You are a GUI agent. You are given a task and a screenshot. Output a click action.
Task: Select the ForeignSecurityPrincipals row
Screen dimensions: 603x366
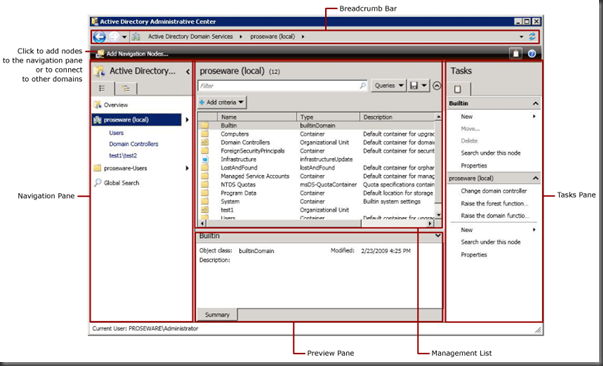pos(317,151)
